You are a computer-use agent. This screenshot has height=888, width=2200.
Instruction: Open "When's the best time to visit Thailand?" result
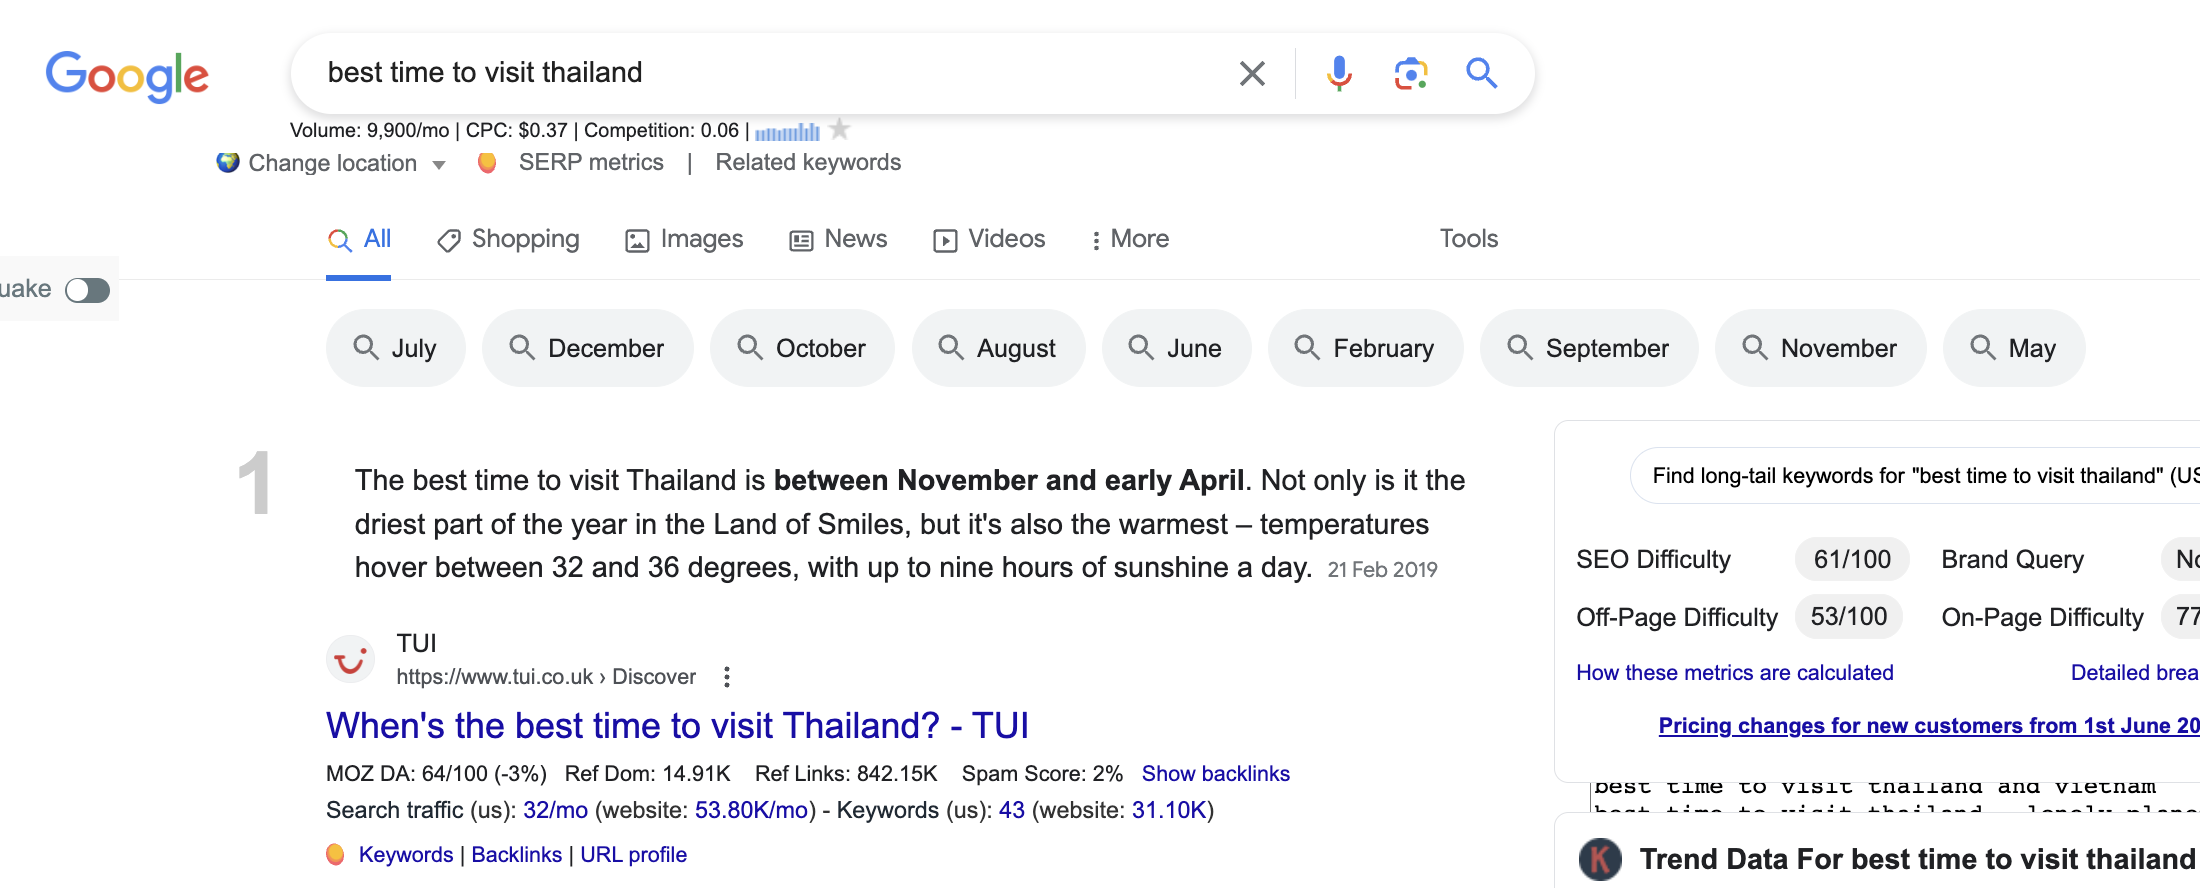coord(677,725)
